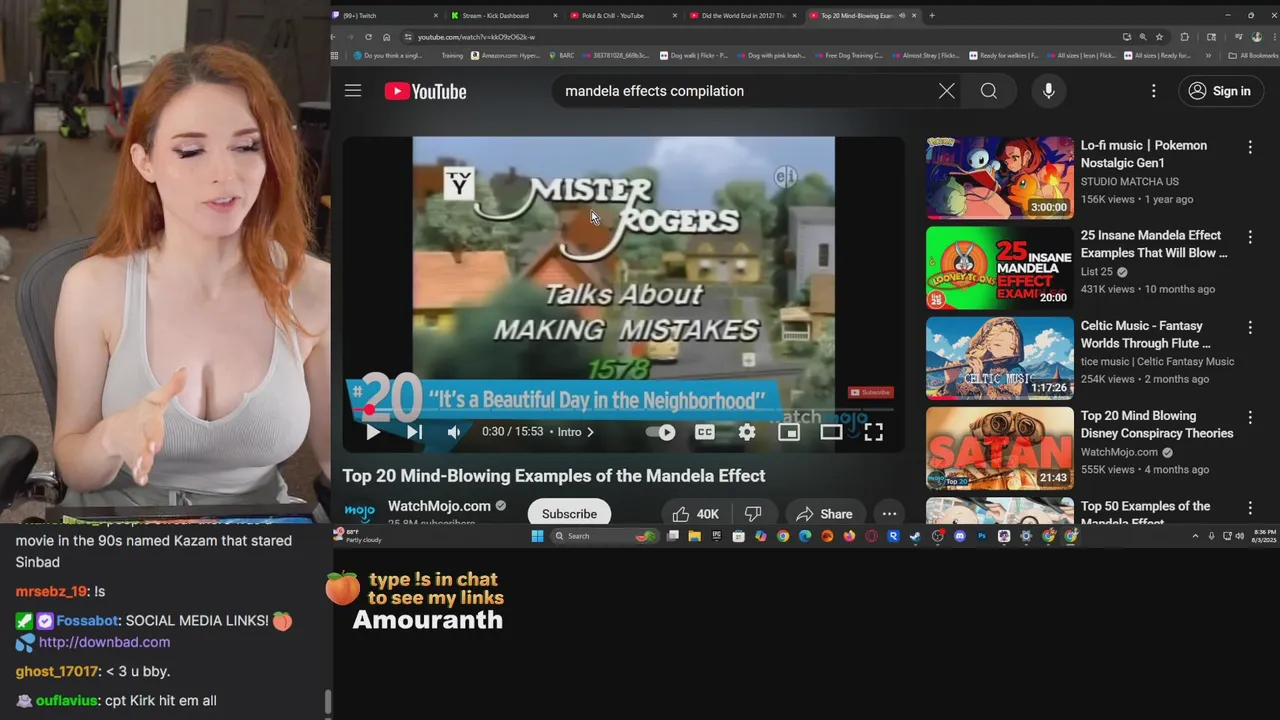
Task: Bookmark this page with the star
Action: pos(1159,37)
